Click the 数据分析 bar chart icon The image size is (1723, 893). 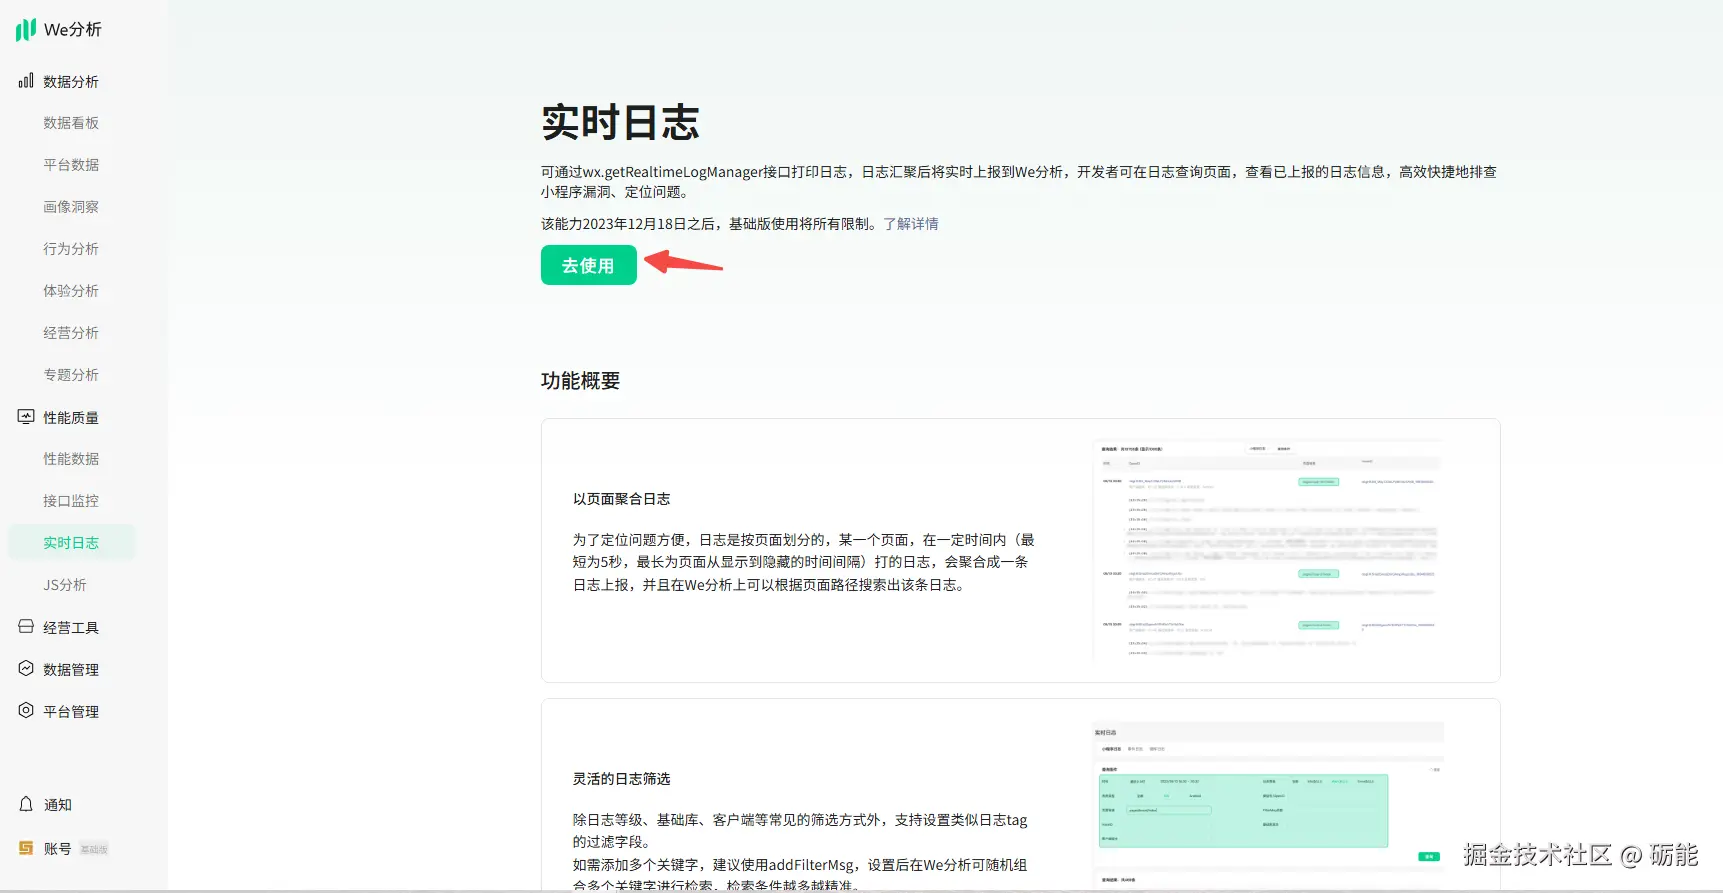pos(26,81)
